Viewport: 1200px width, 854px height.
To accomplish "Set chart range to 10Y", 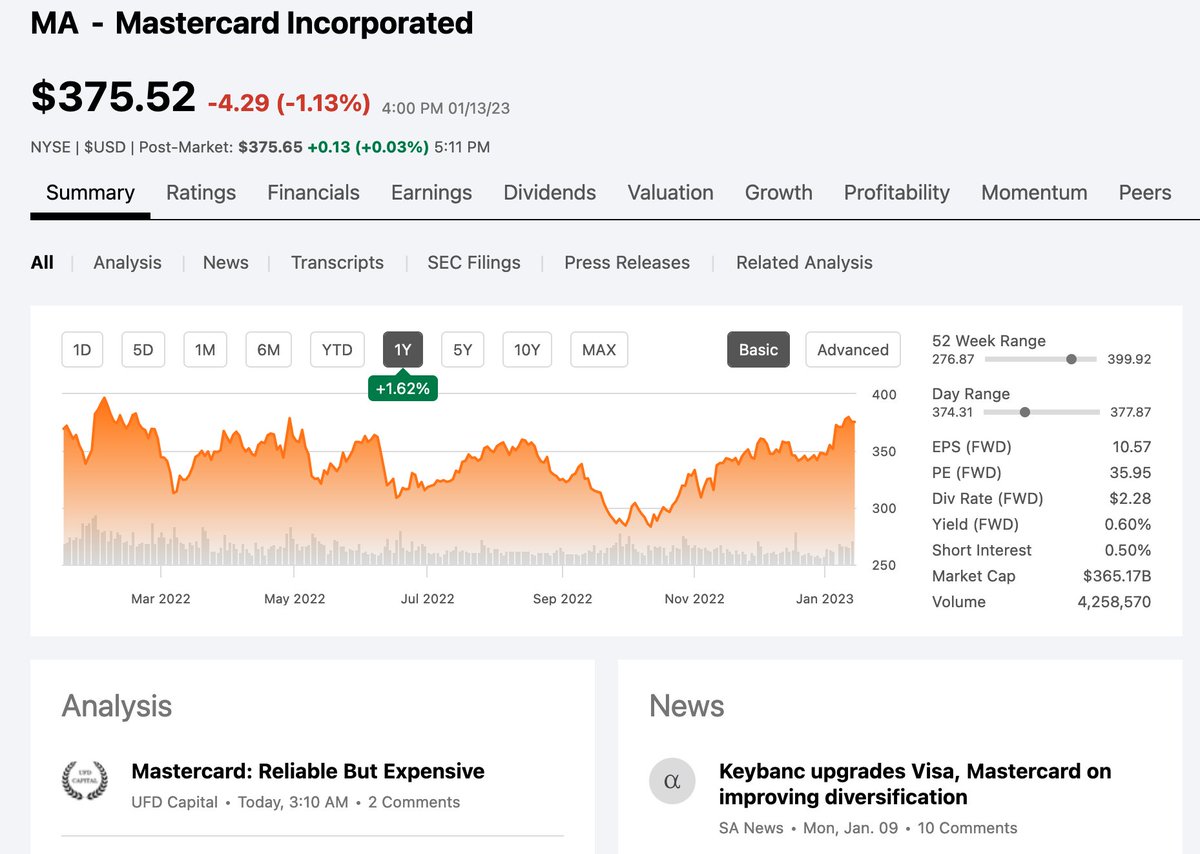I will pos(527,350).
